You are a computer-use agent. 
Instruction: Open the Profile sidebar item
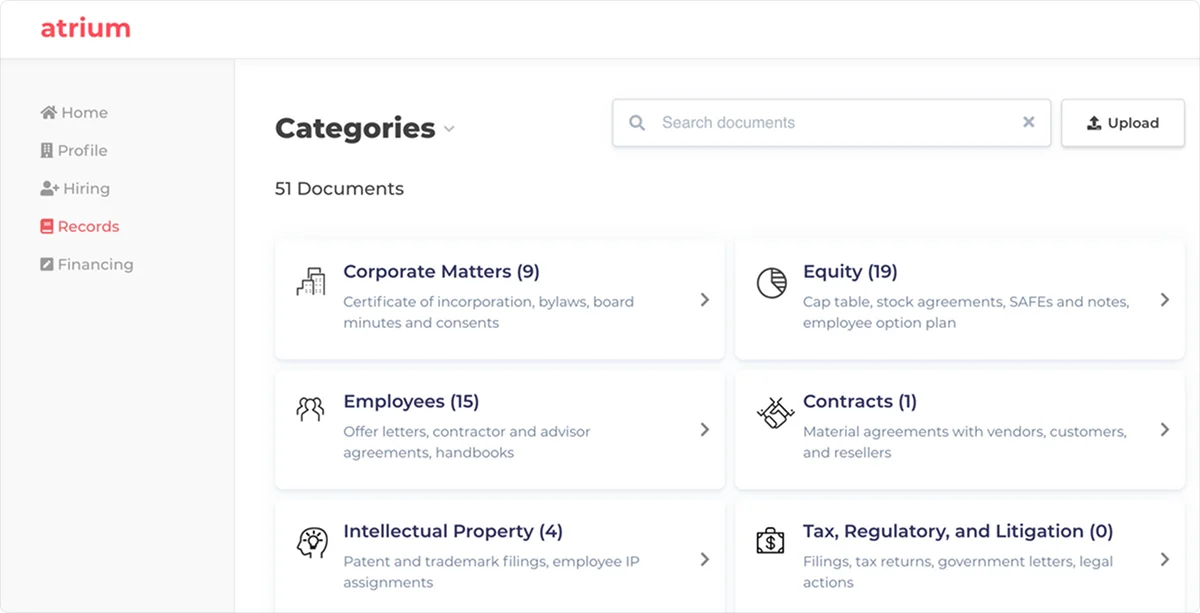[x=73, y=151]
